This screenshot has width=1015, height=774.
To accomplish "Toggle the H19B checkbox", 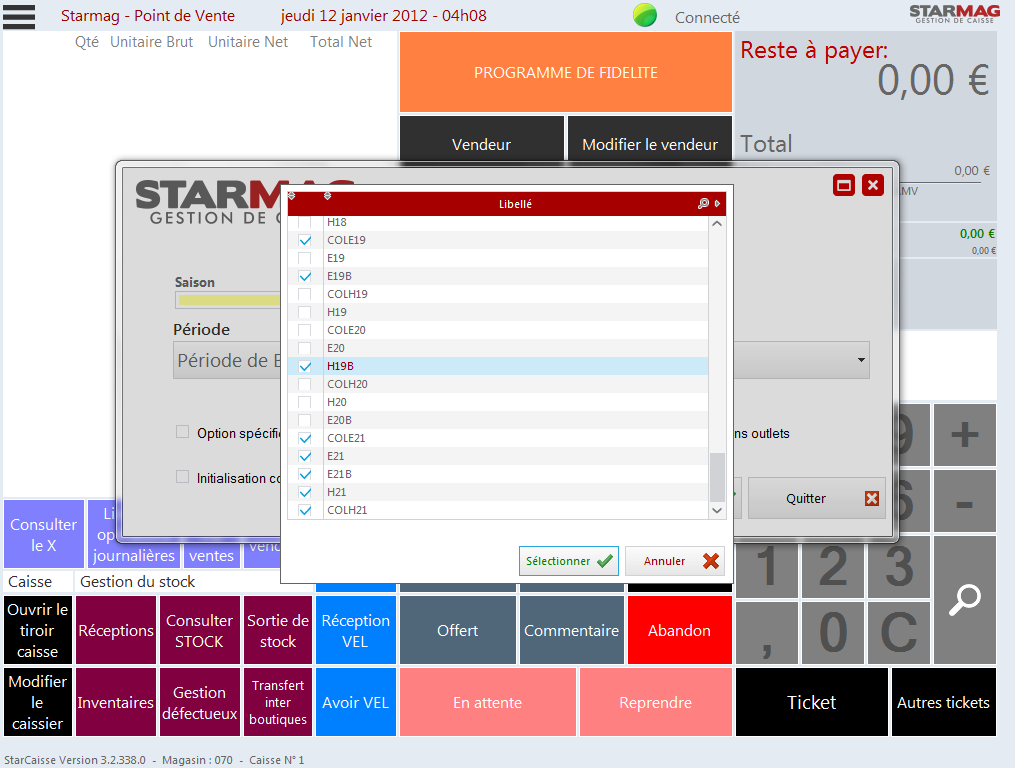I will coord(305,366).
